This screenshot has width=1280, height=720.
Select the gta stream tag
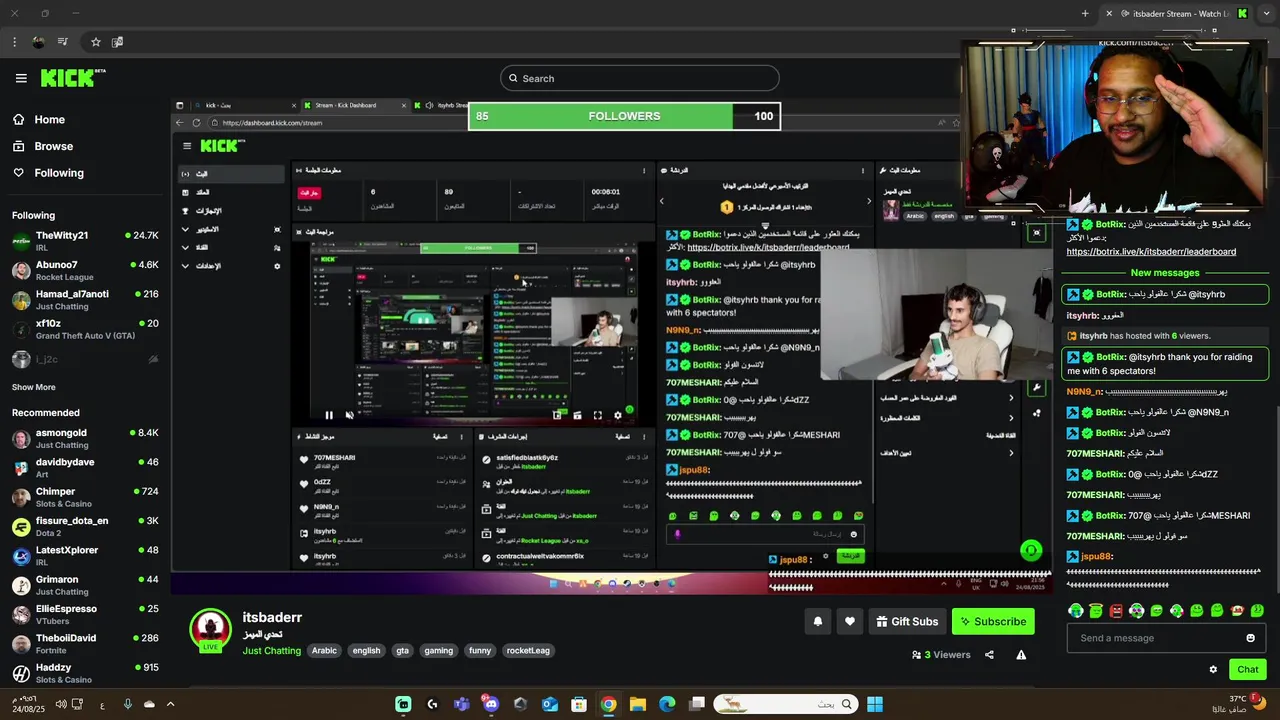point(402,651)
